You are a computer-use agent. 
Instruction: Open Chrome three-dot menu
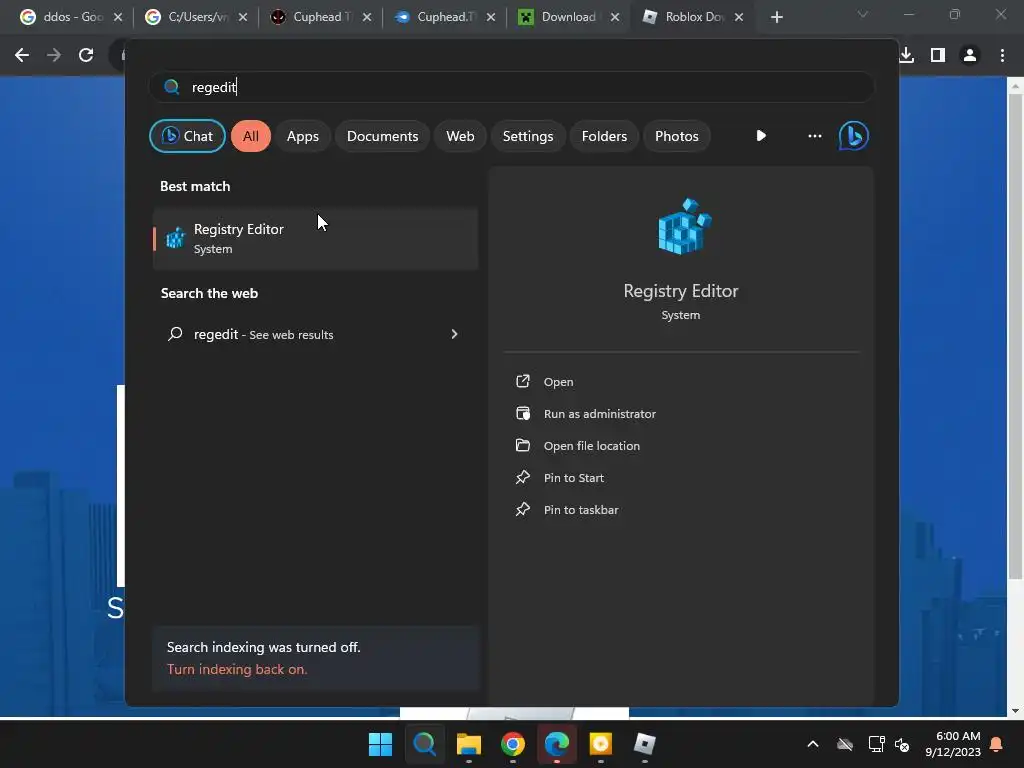1002,55
